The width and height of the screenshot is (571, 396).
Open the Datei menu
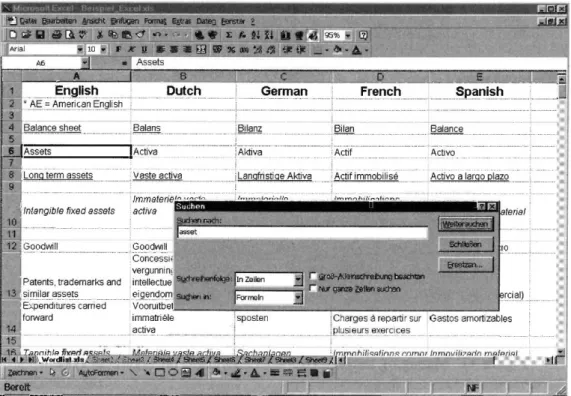click(28, 21)
